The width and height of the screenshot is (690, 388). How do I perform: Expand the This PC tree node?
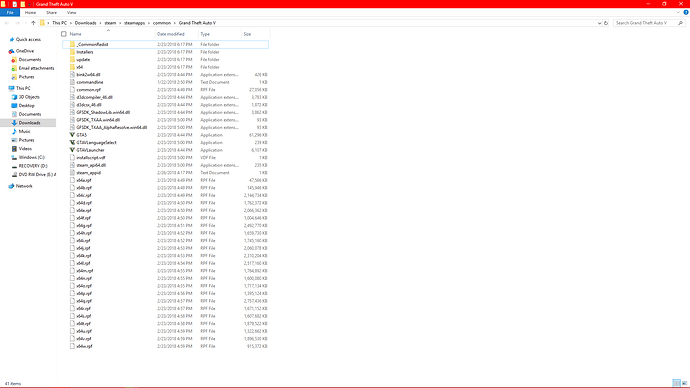5,88
